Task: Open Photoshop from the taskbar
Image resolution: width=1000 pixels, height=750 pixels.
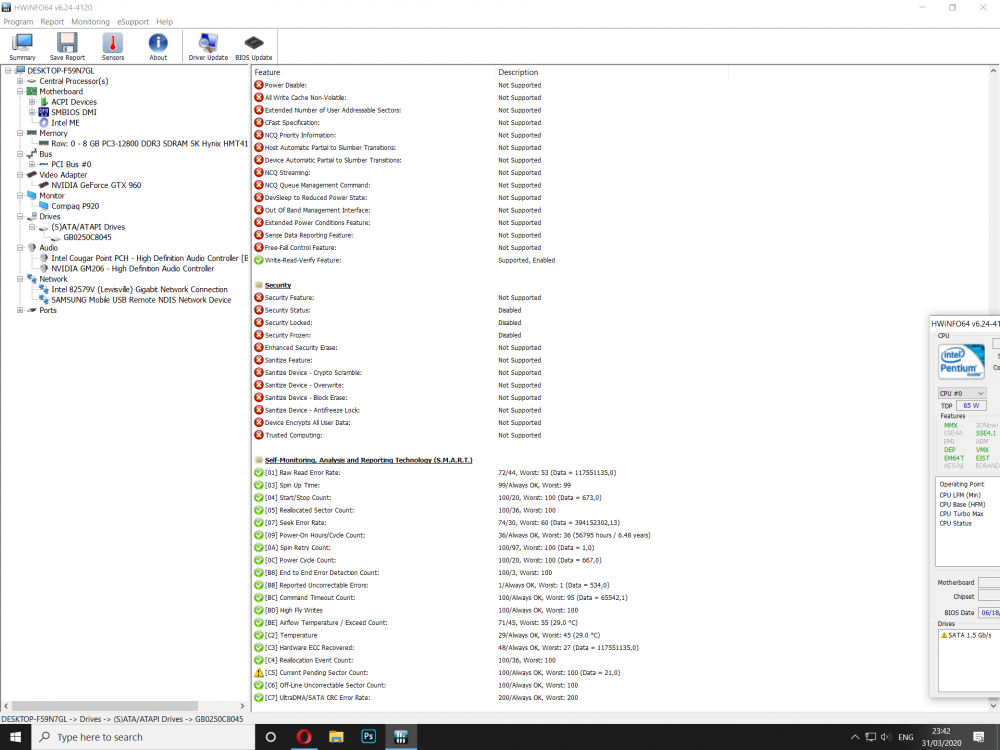Action: (369, 737)
